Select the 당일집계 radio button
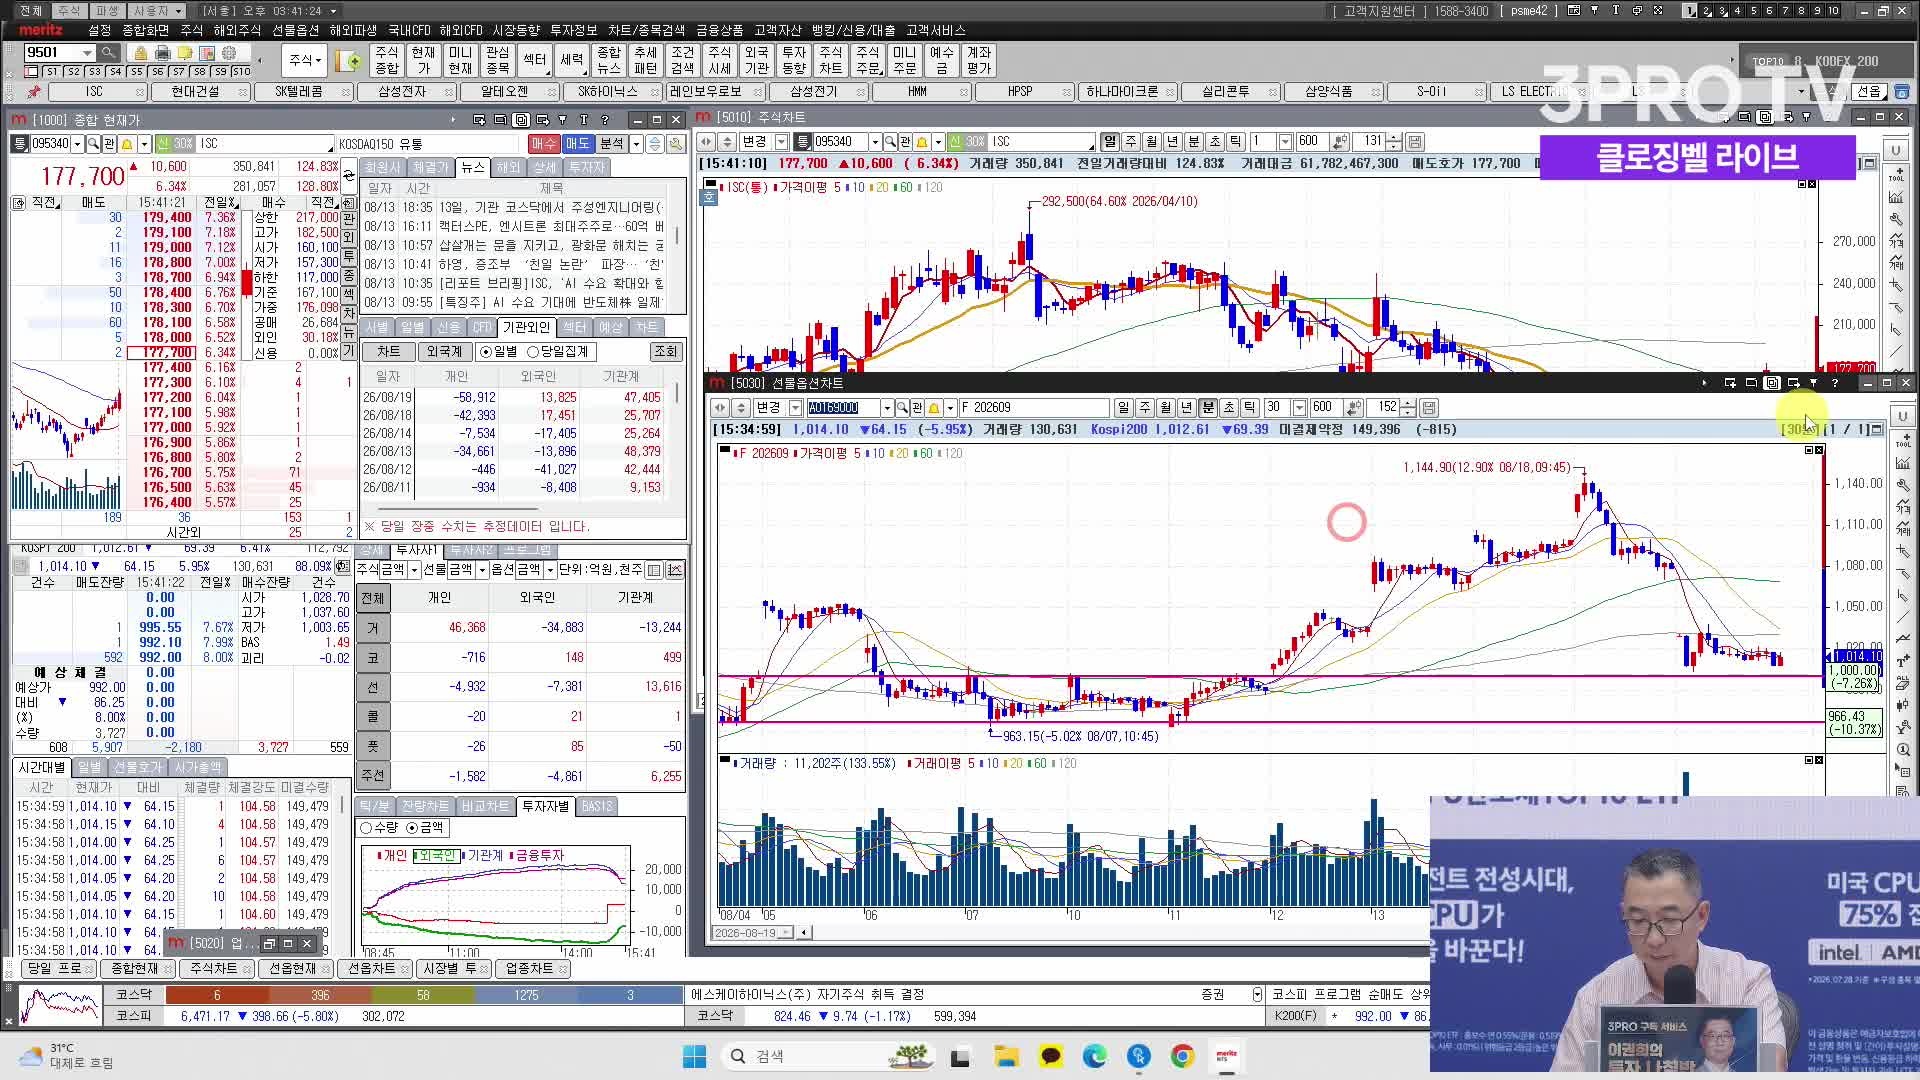1920x1080 pixels. pos(533,352)
